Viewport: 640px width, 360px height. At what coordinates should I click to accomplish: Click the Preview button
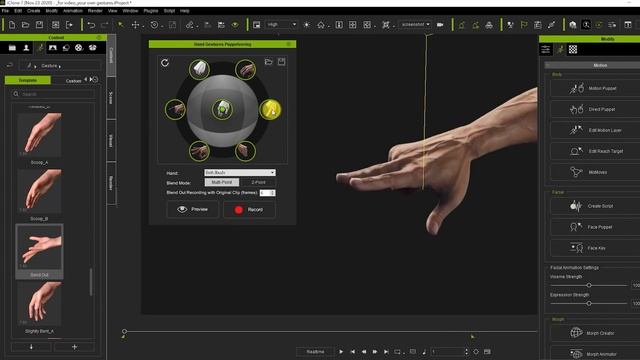[192, 209]
